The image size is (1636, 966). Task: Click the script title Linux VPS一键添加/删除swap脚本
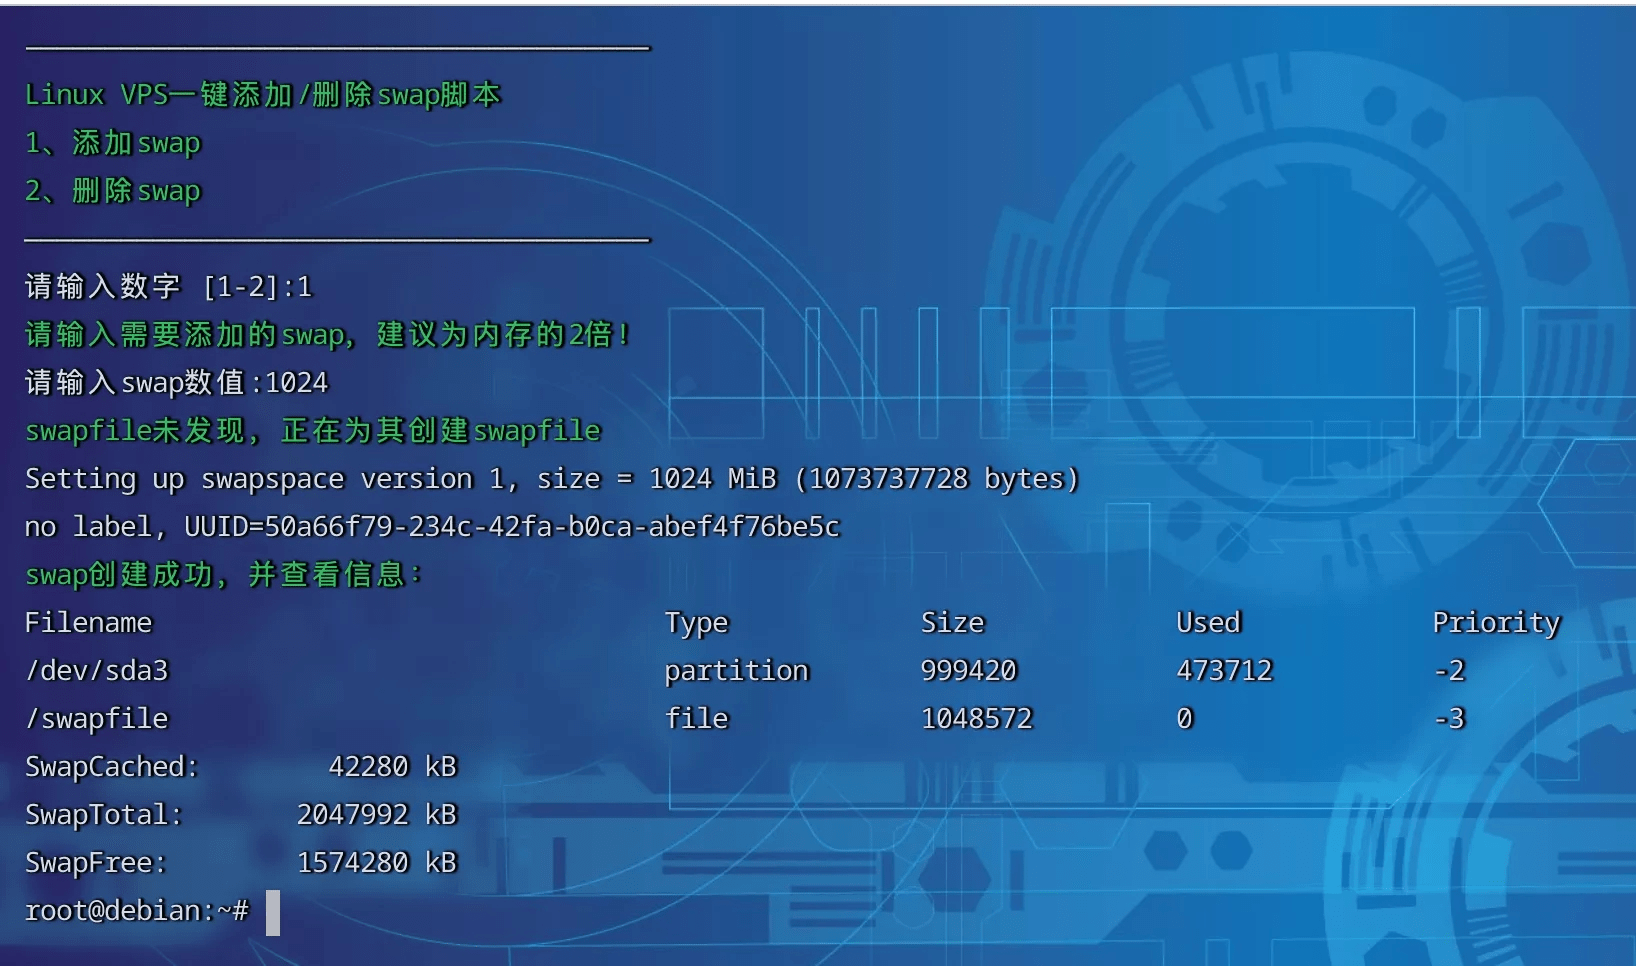click(263, 95)
